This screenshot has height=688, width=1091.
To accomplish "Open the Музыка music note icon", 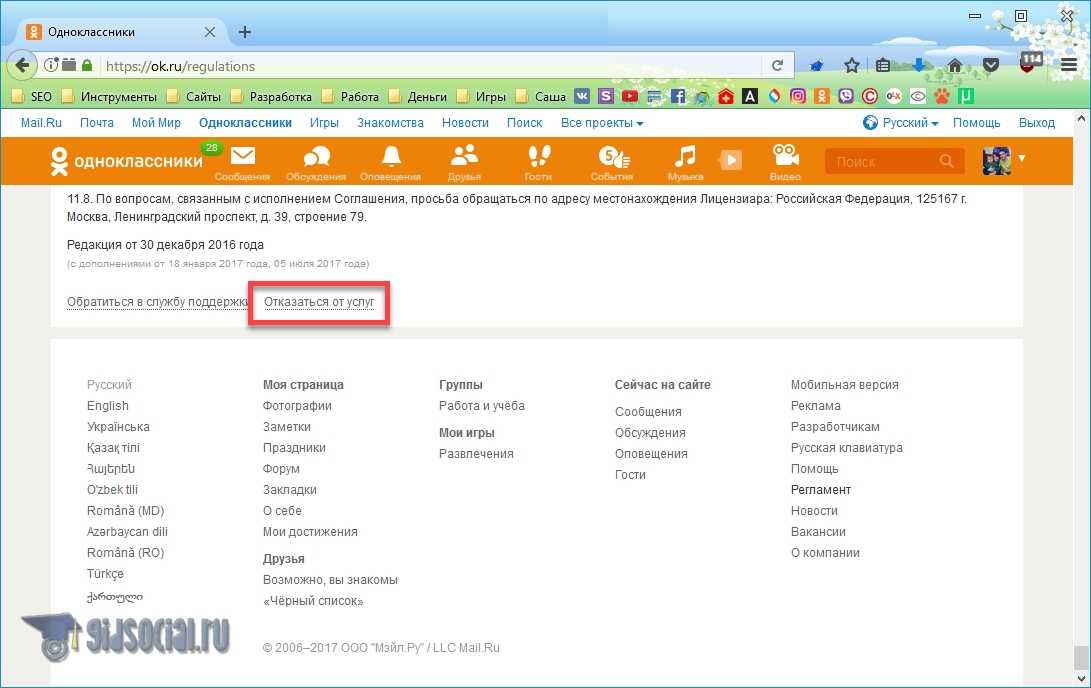I will pyautogui.click(x=685, y=158).
